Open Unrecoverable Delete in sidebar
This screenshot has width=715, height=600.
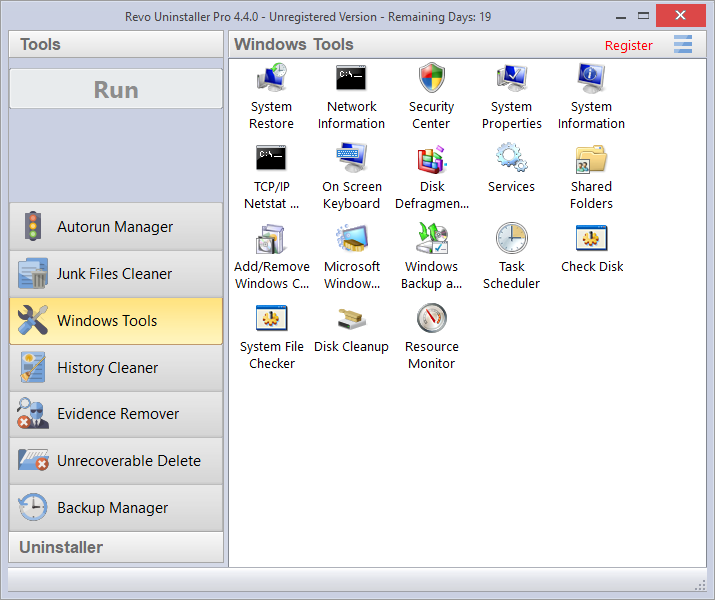click(x=116, y=461)
